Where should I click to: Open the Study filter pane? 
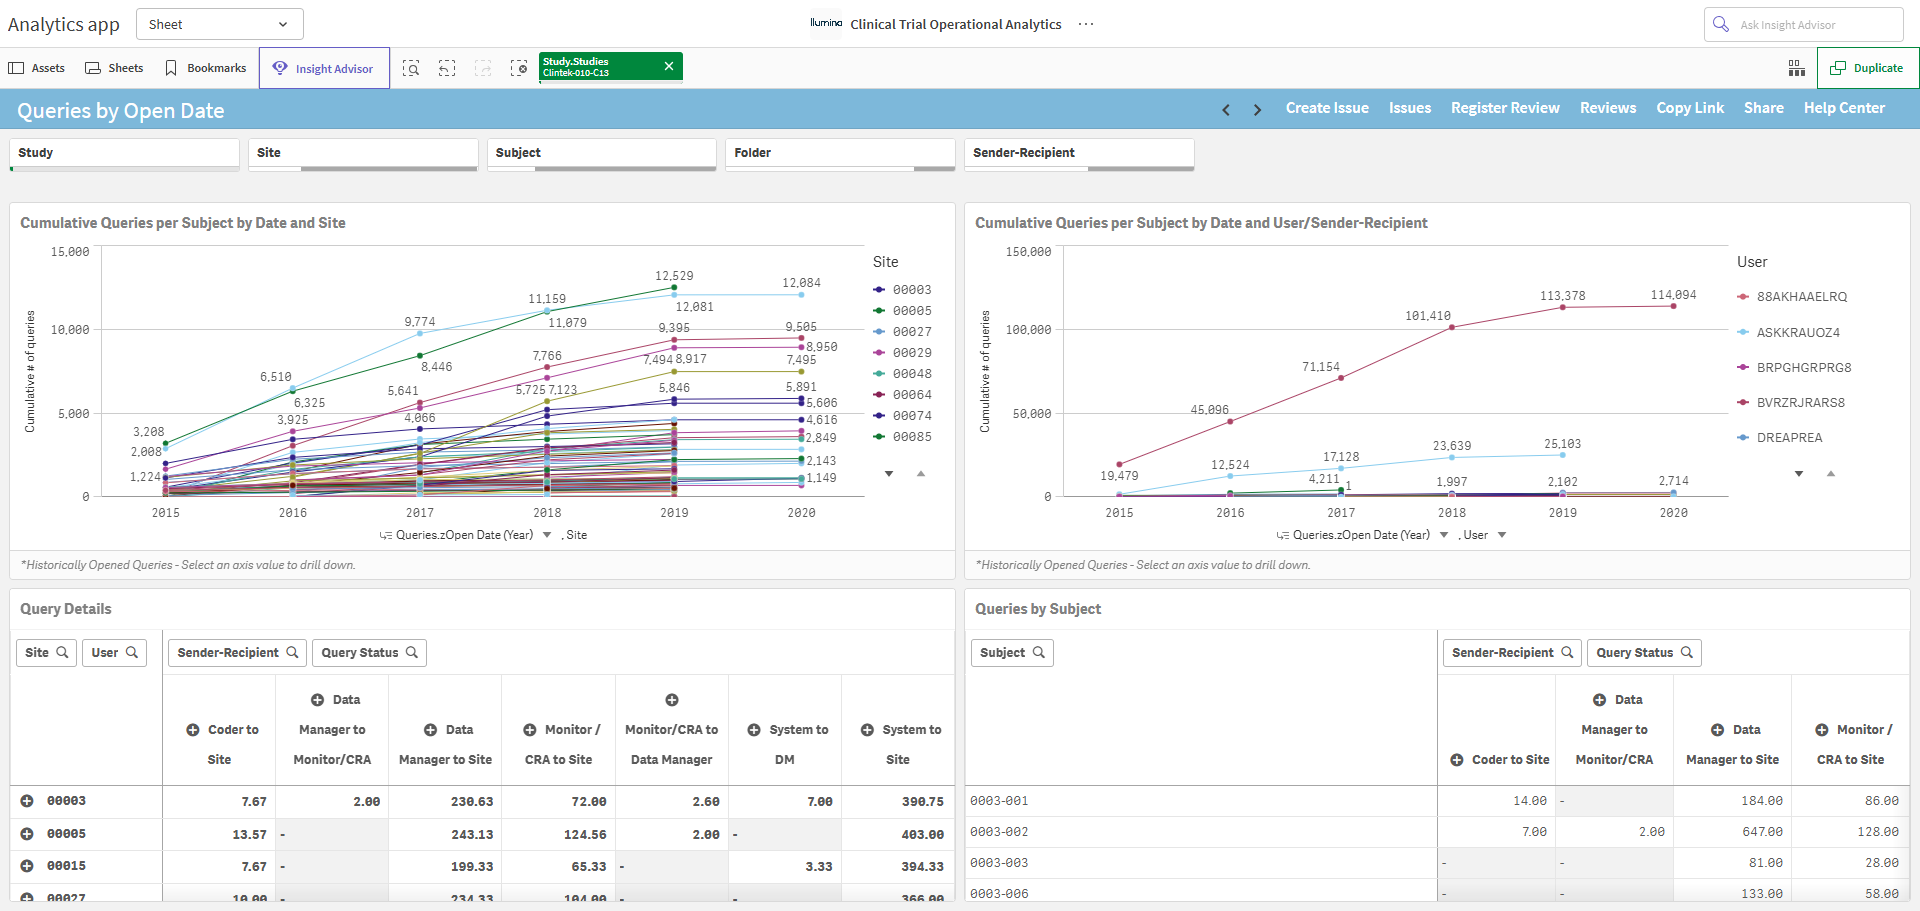click(x=124, y=153)
